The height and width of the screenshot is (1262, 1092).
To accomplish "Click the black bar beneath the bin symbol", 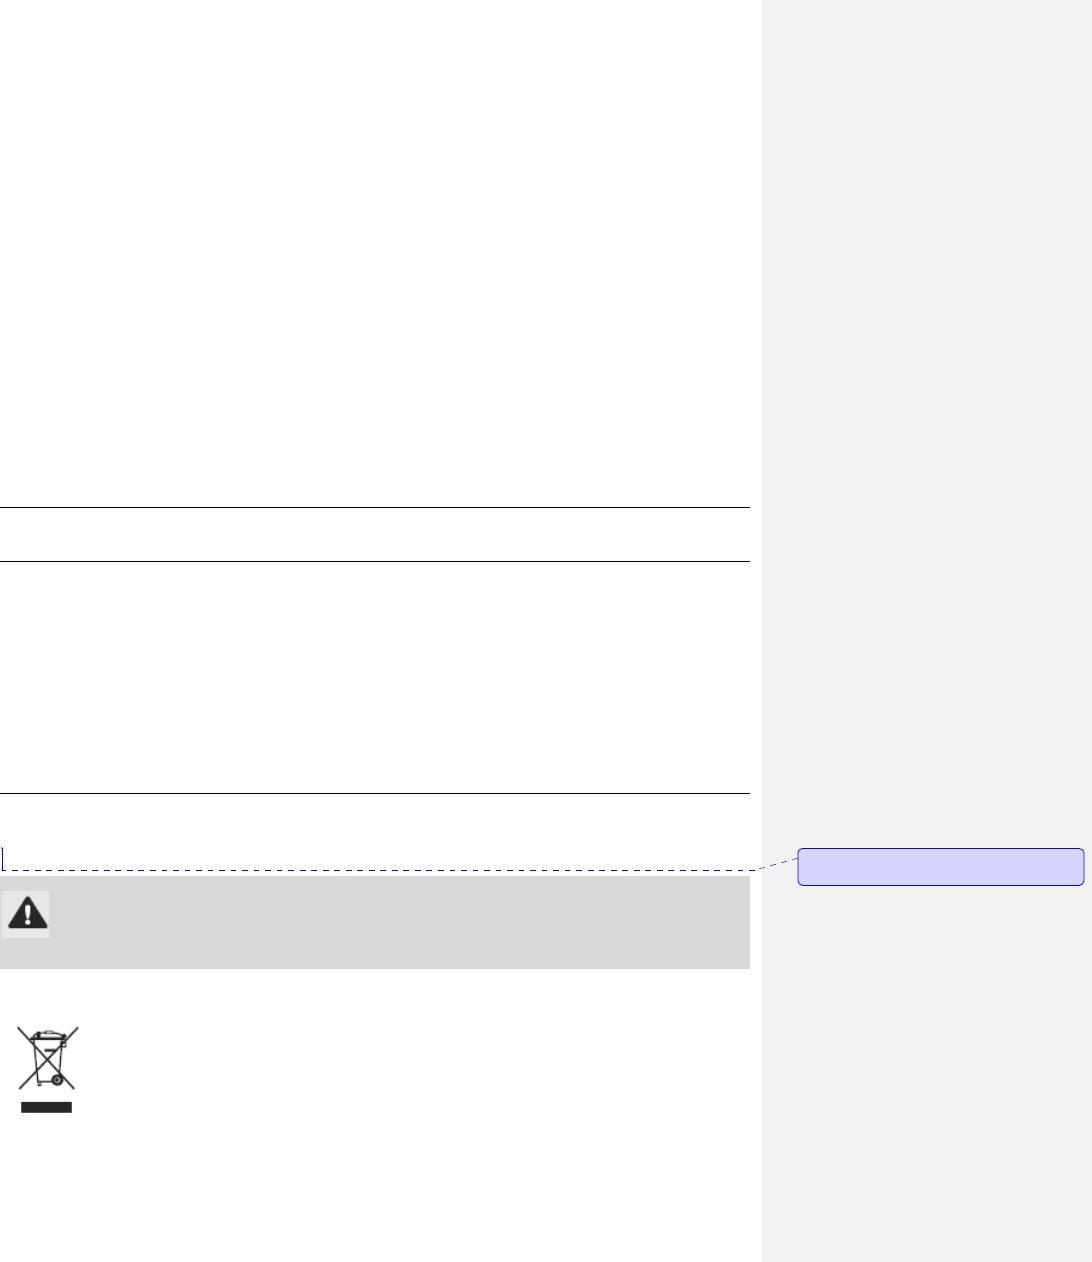I will (x=47, y=1107).
